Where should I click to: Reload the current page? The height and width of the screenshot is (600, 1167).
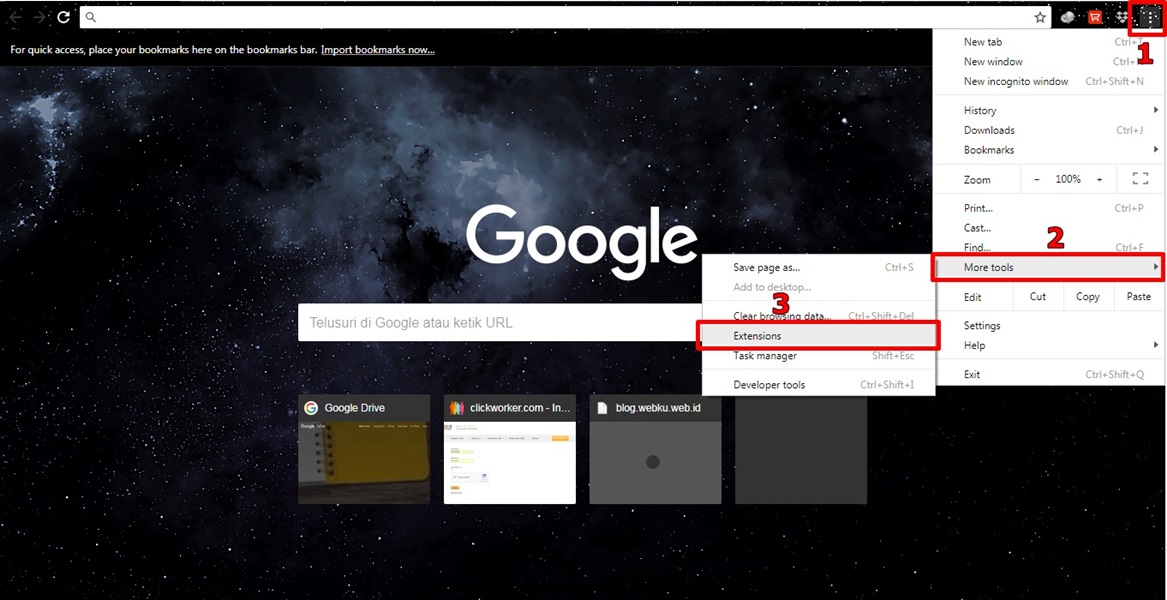tap(62, 17)
